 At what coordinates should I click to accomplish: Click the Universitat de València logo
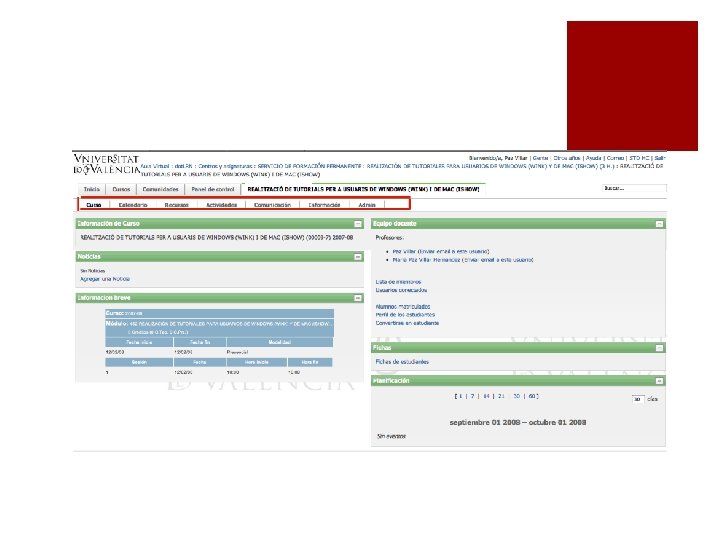[x=106, y=164]
